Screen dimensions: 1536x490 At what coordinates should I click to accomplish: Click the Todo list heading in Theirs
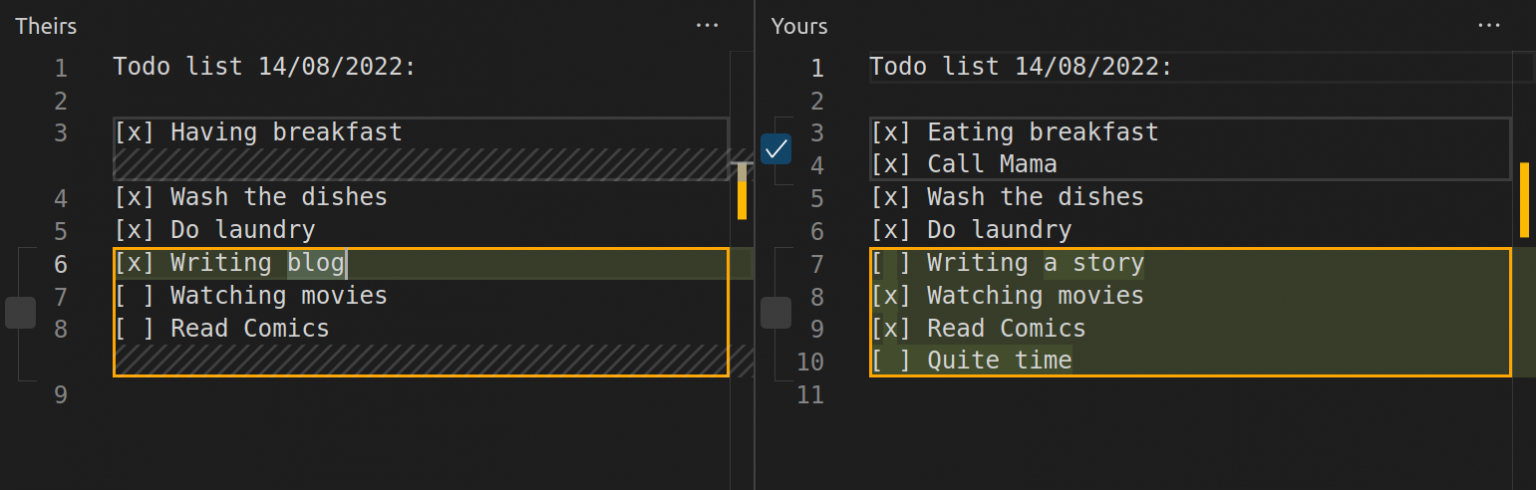pyautogui.click(x=264, y=67)
